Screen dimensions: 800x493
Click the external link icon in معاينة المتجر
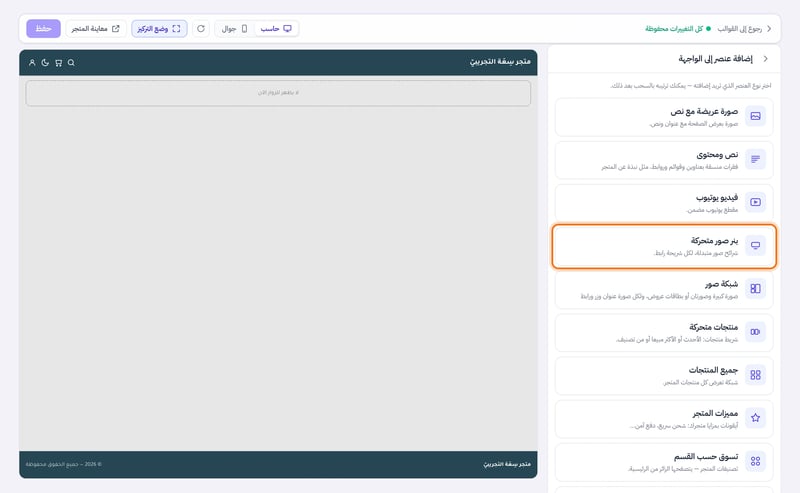116,29
